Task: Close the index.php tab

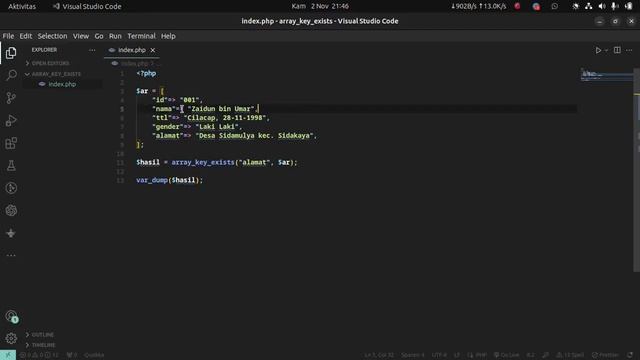Action: (x=153, y=50)
